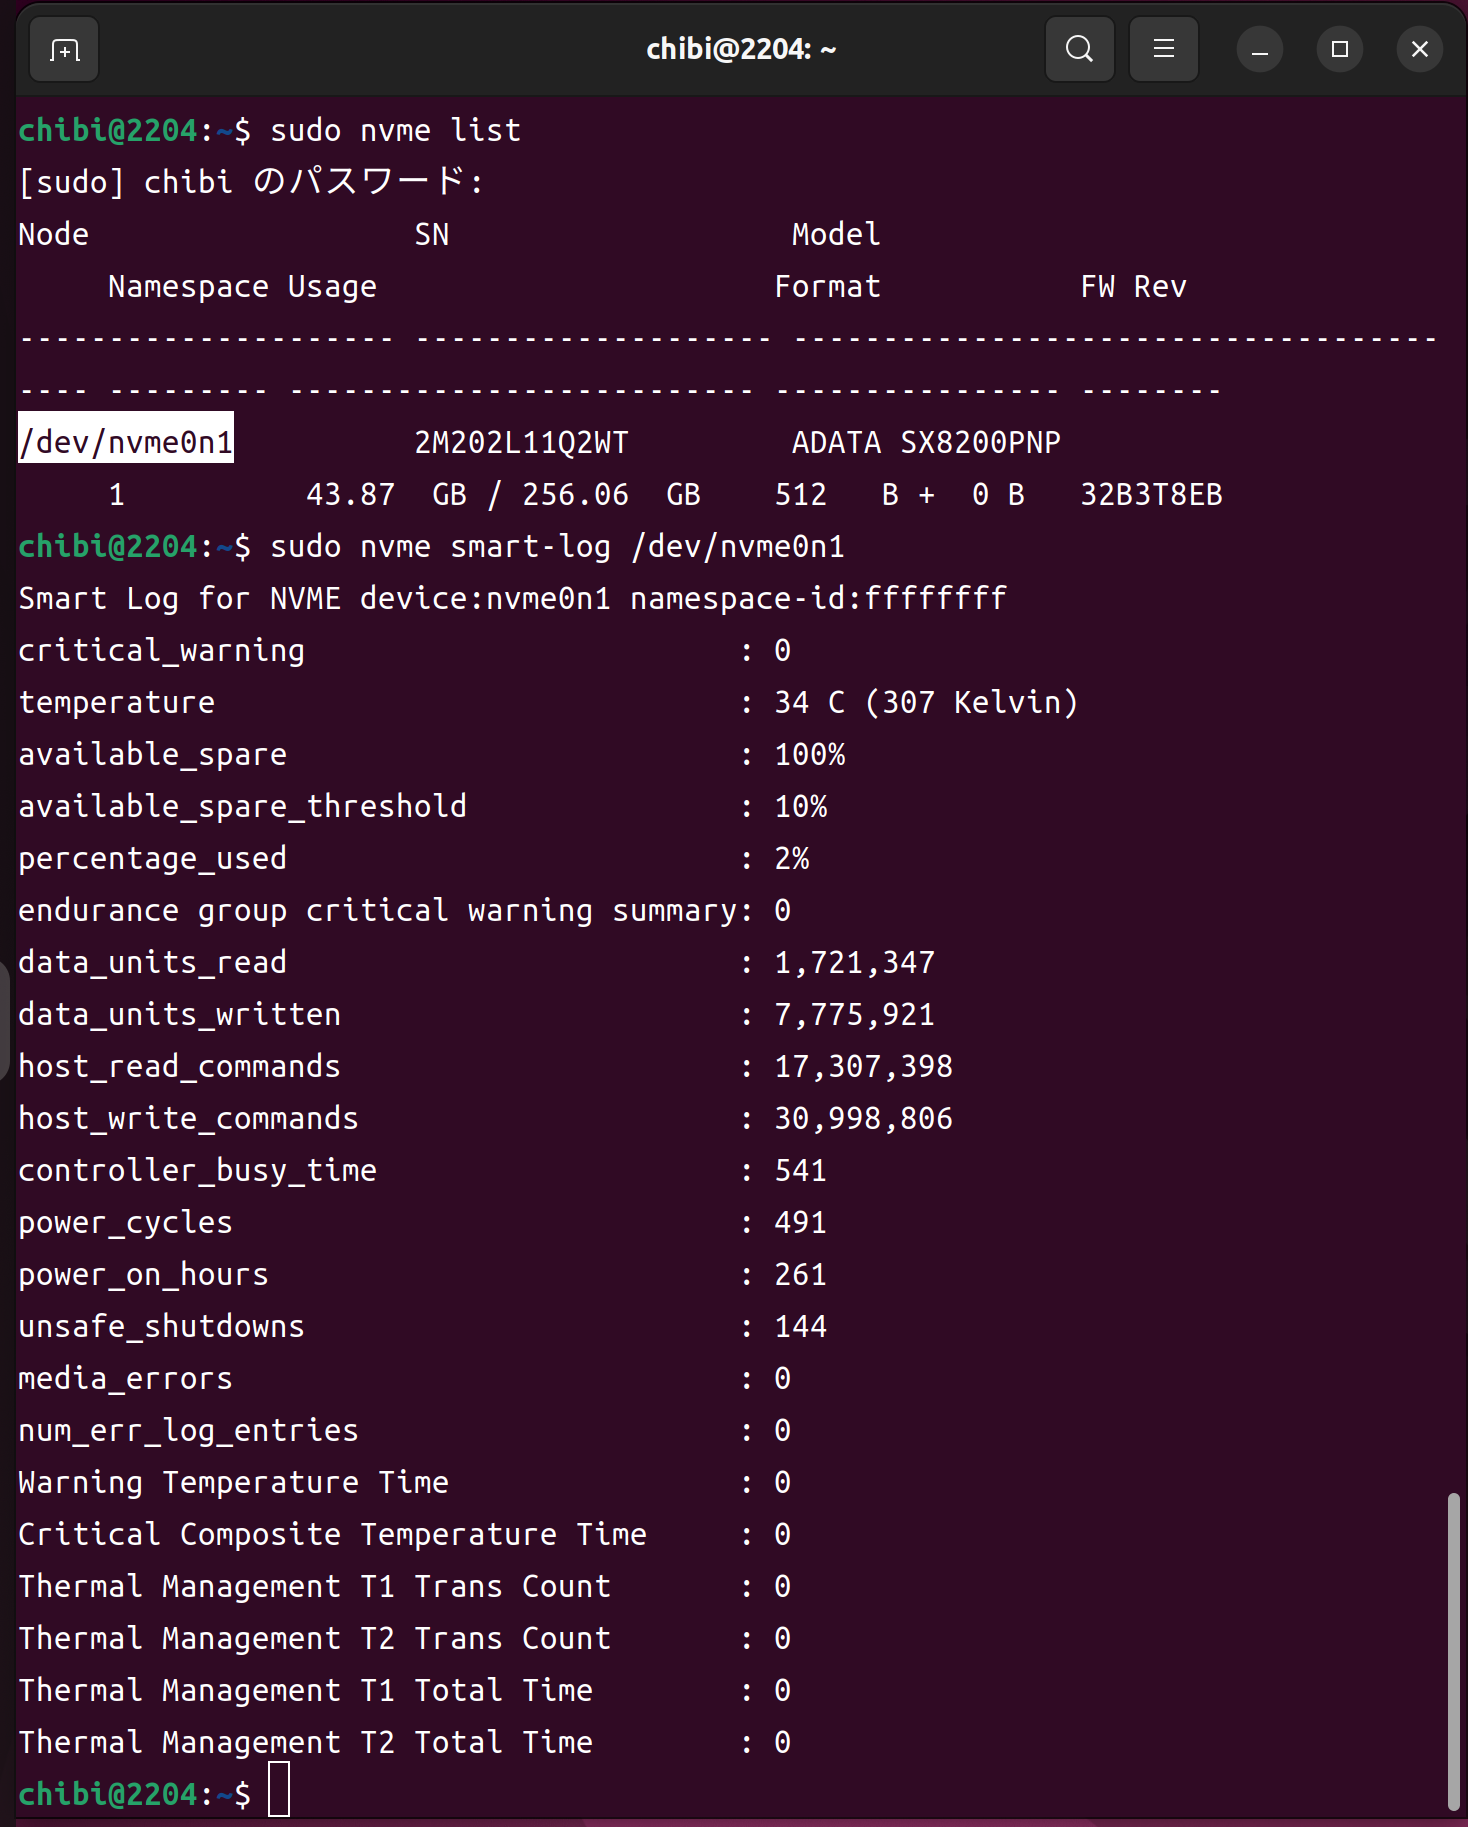The image size is (1468, 1827).
Task: Click the unsafe_shutdowns label
Action: tap(161, 1326)
